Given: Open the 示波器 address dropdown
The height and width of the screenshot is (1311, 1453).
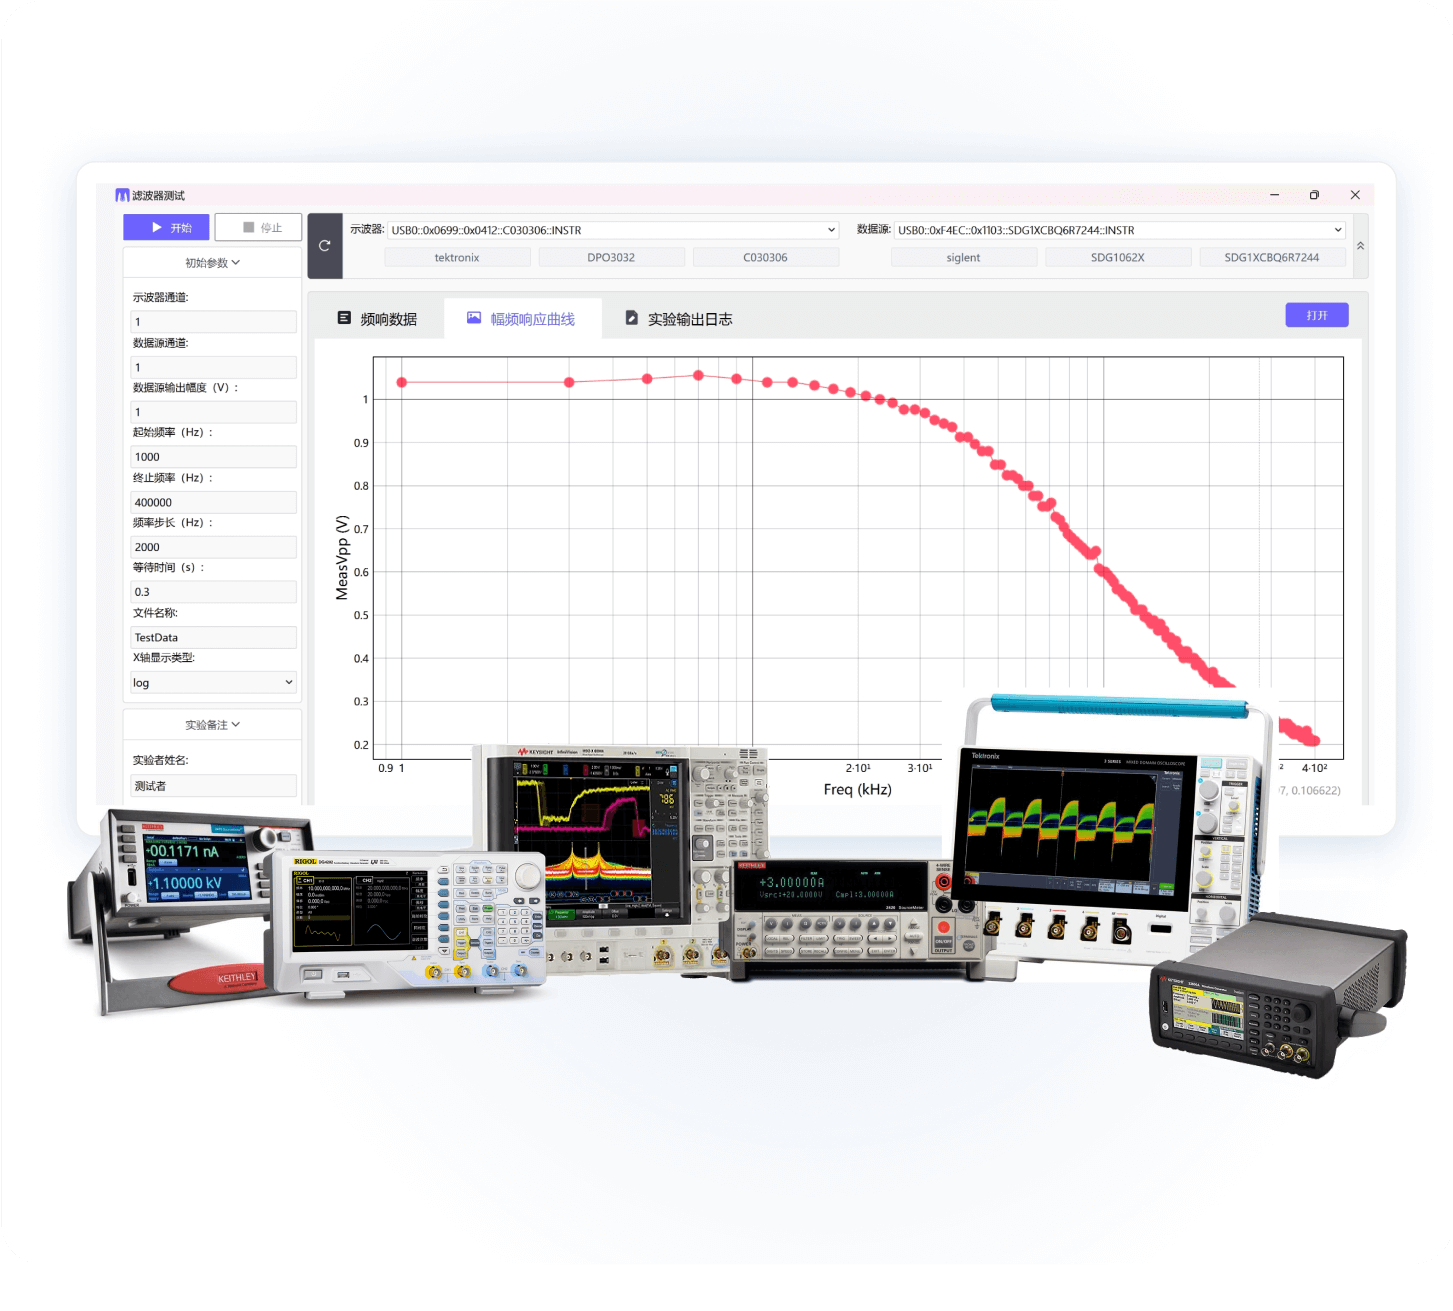Looking at the screenshot, I should point(613,230).
